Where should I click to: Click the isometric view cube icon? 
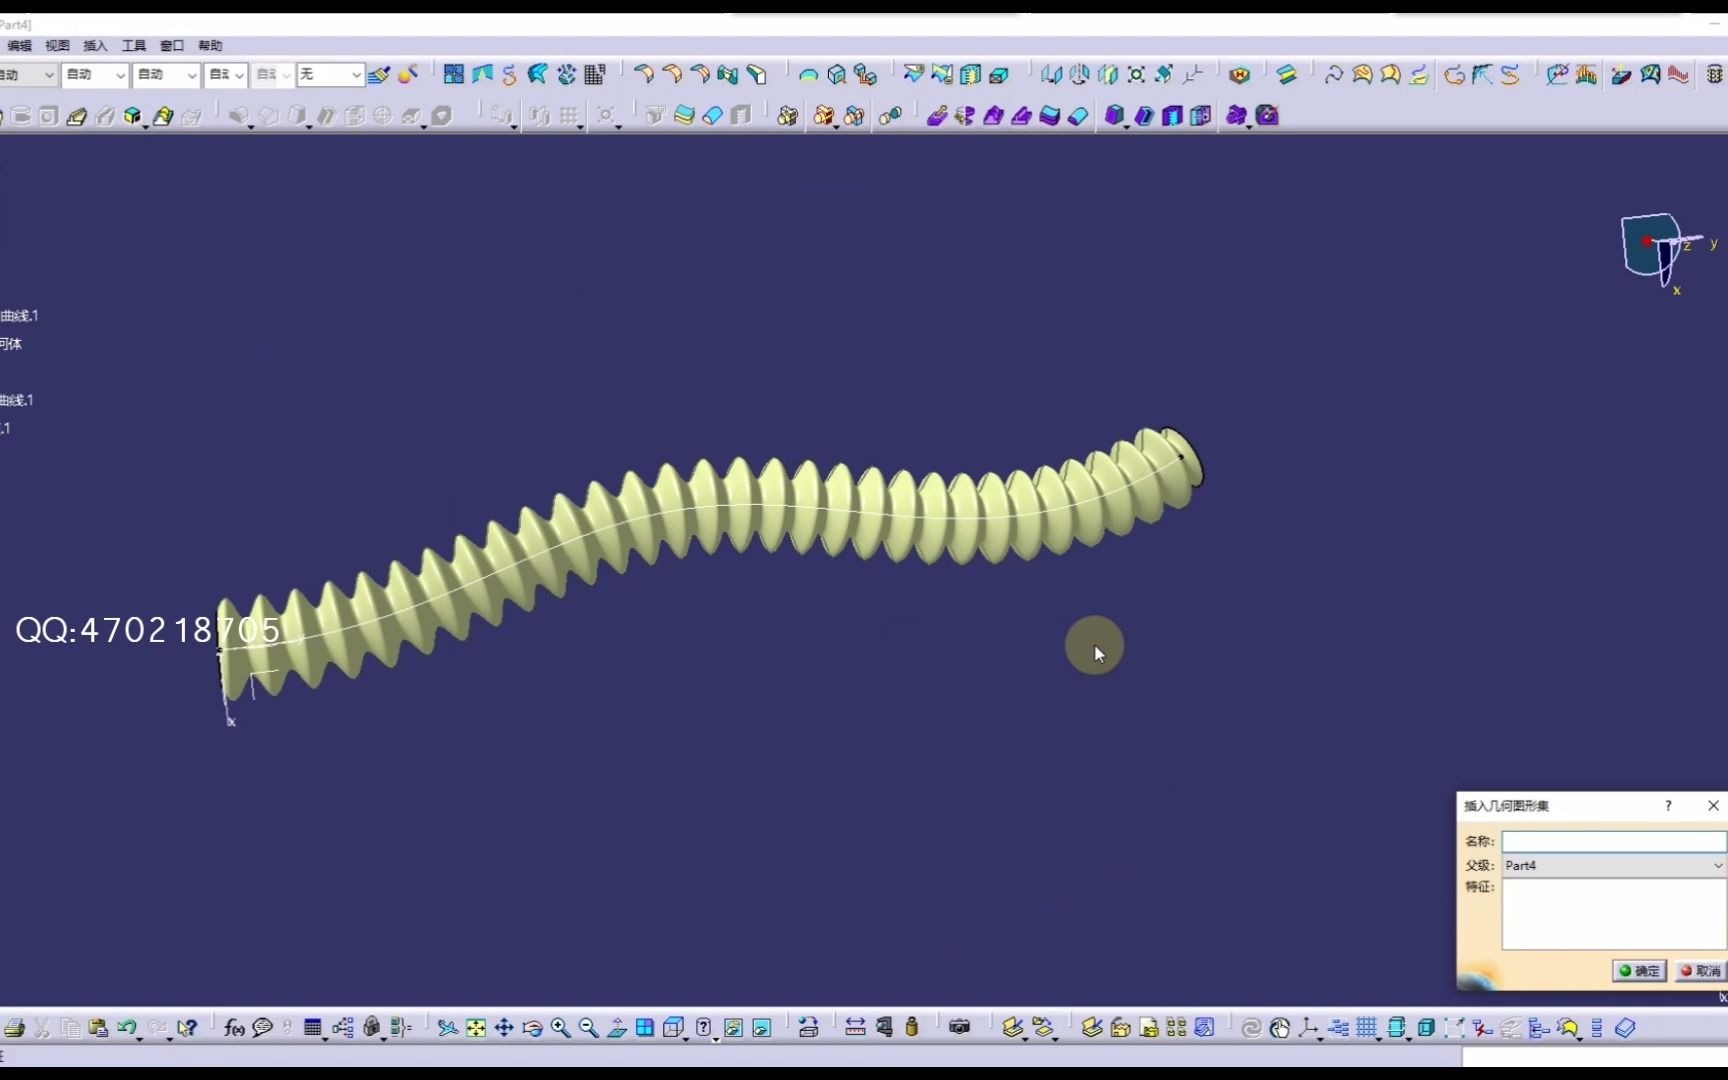[x=673, y=1028]
